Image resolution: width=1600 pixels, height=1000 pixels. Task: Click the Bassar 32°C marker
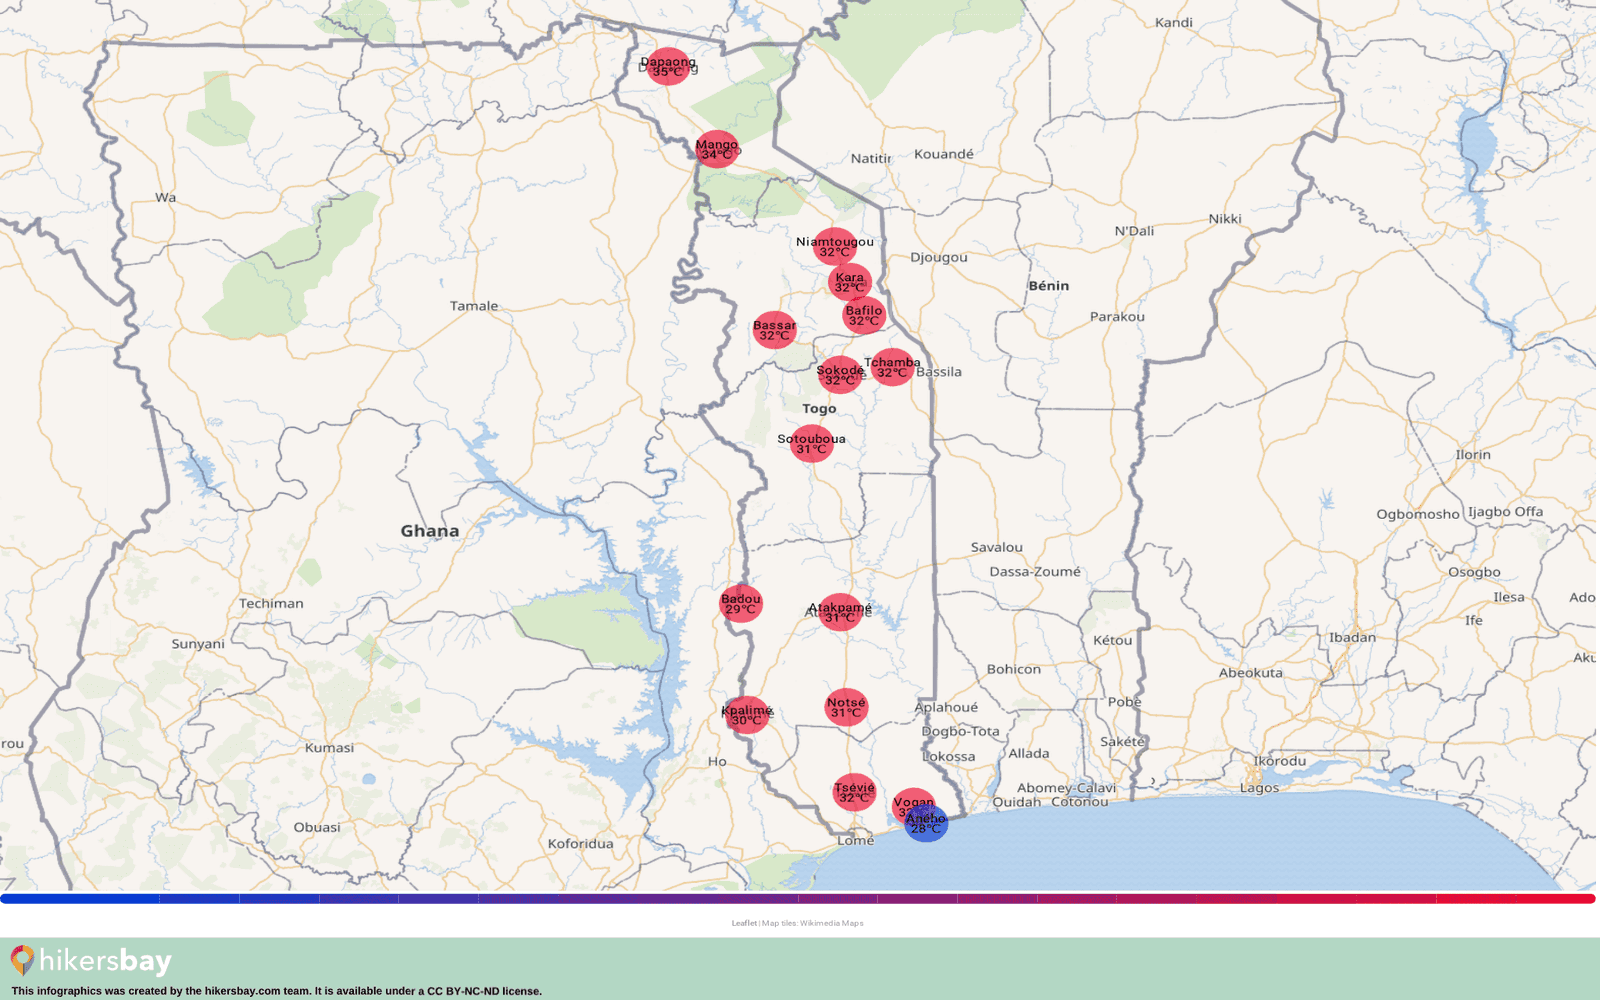pos(774,330)
